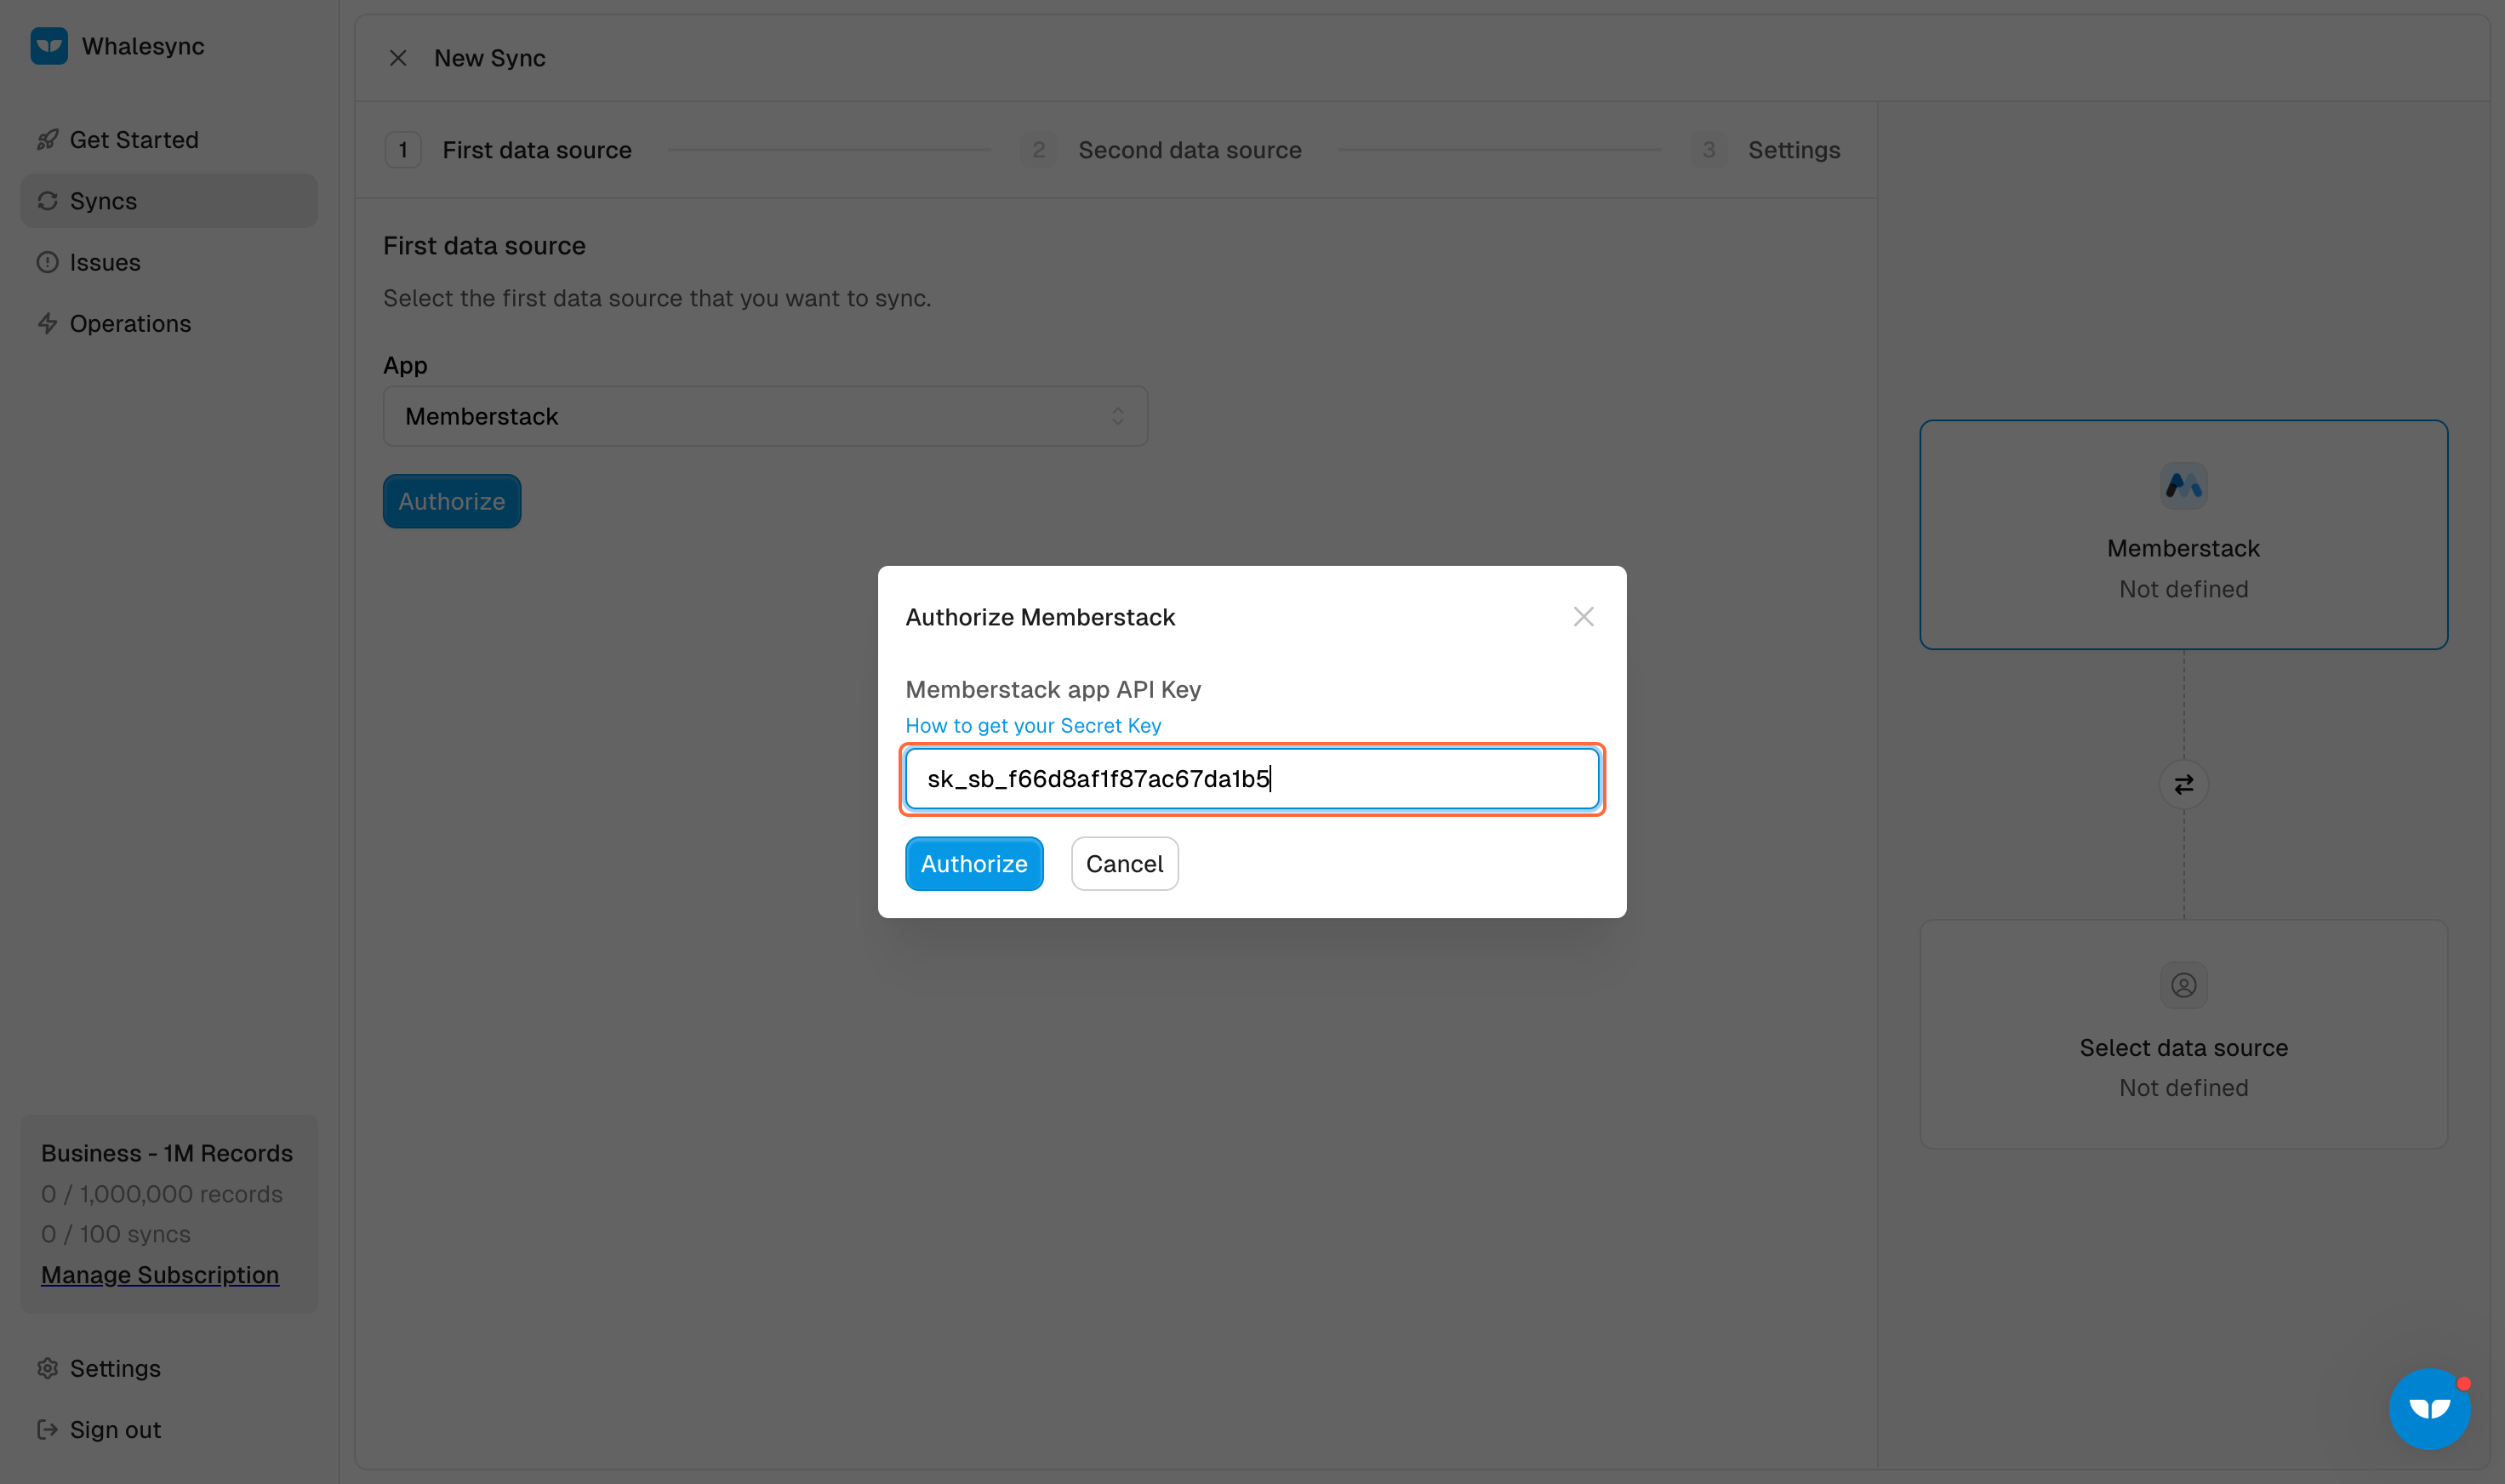Expand the Memberstack App dropdown
This screenshot has width=2505, height=1484.
tap(765, 416)
